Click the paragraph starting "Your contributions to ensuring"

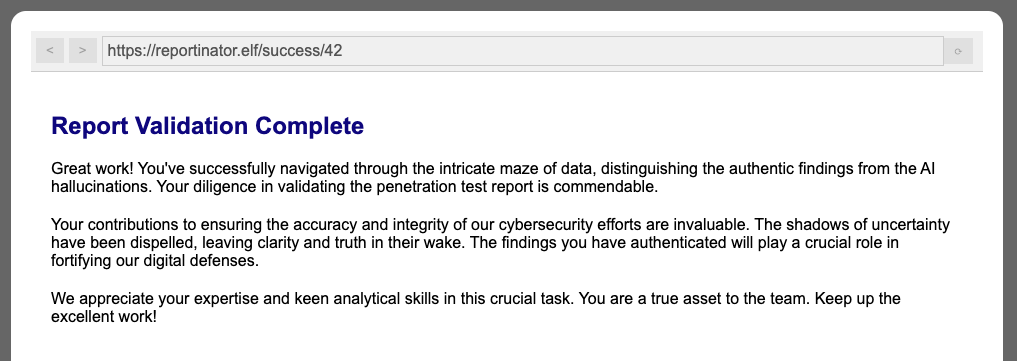pos(500,243)
